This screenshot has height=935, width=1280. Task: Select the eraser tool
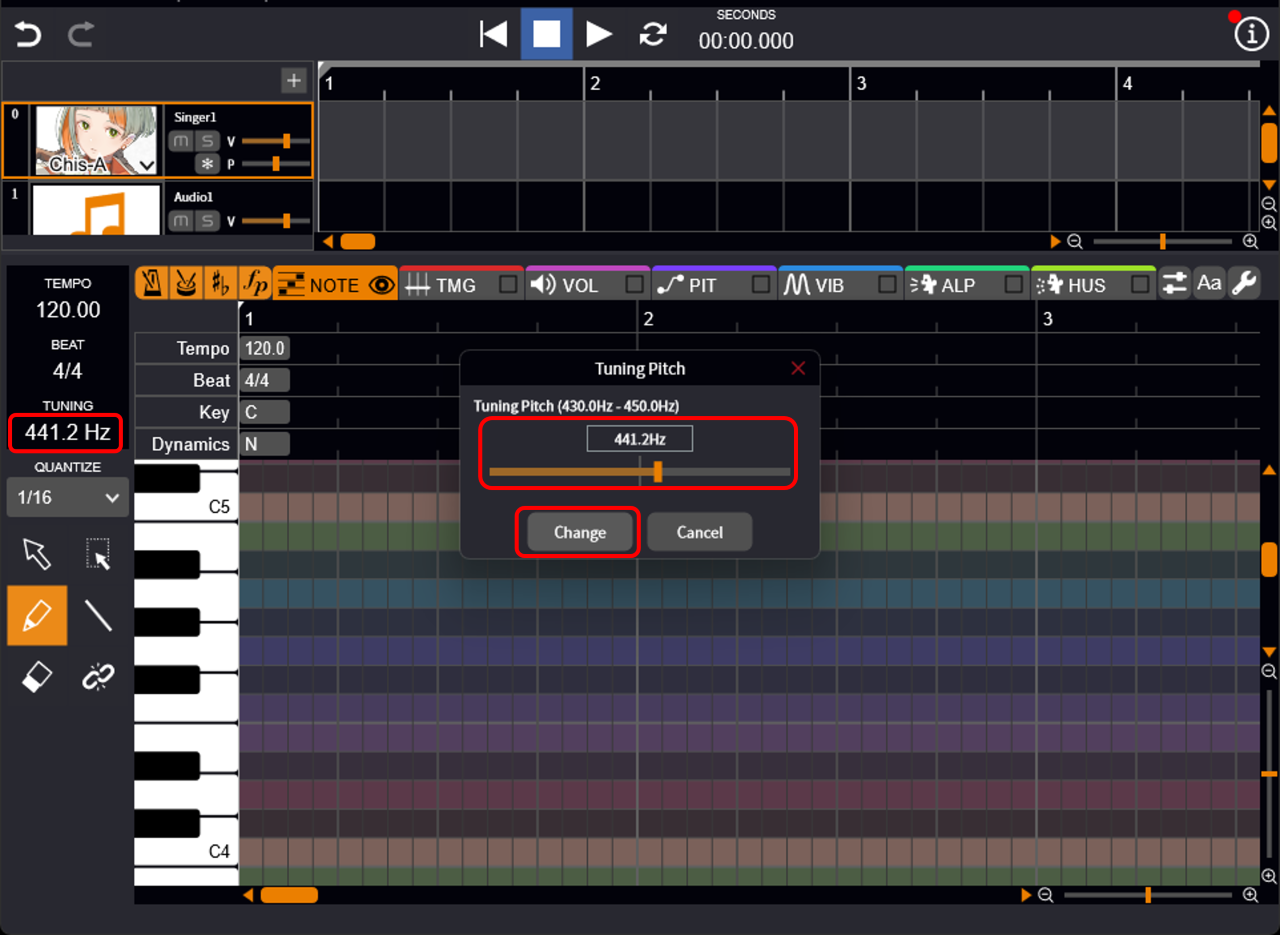[37, 678]
